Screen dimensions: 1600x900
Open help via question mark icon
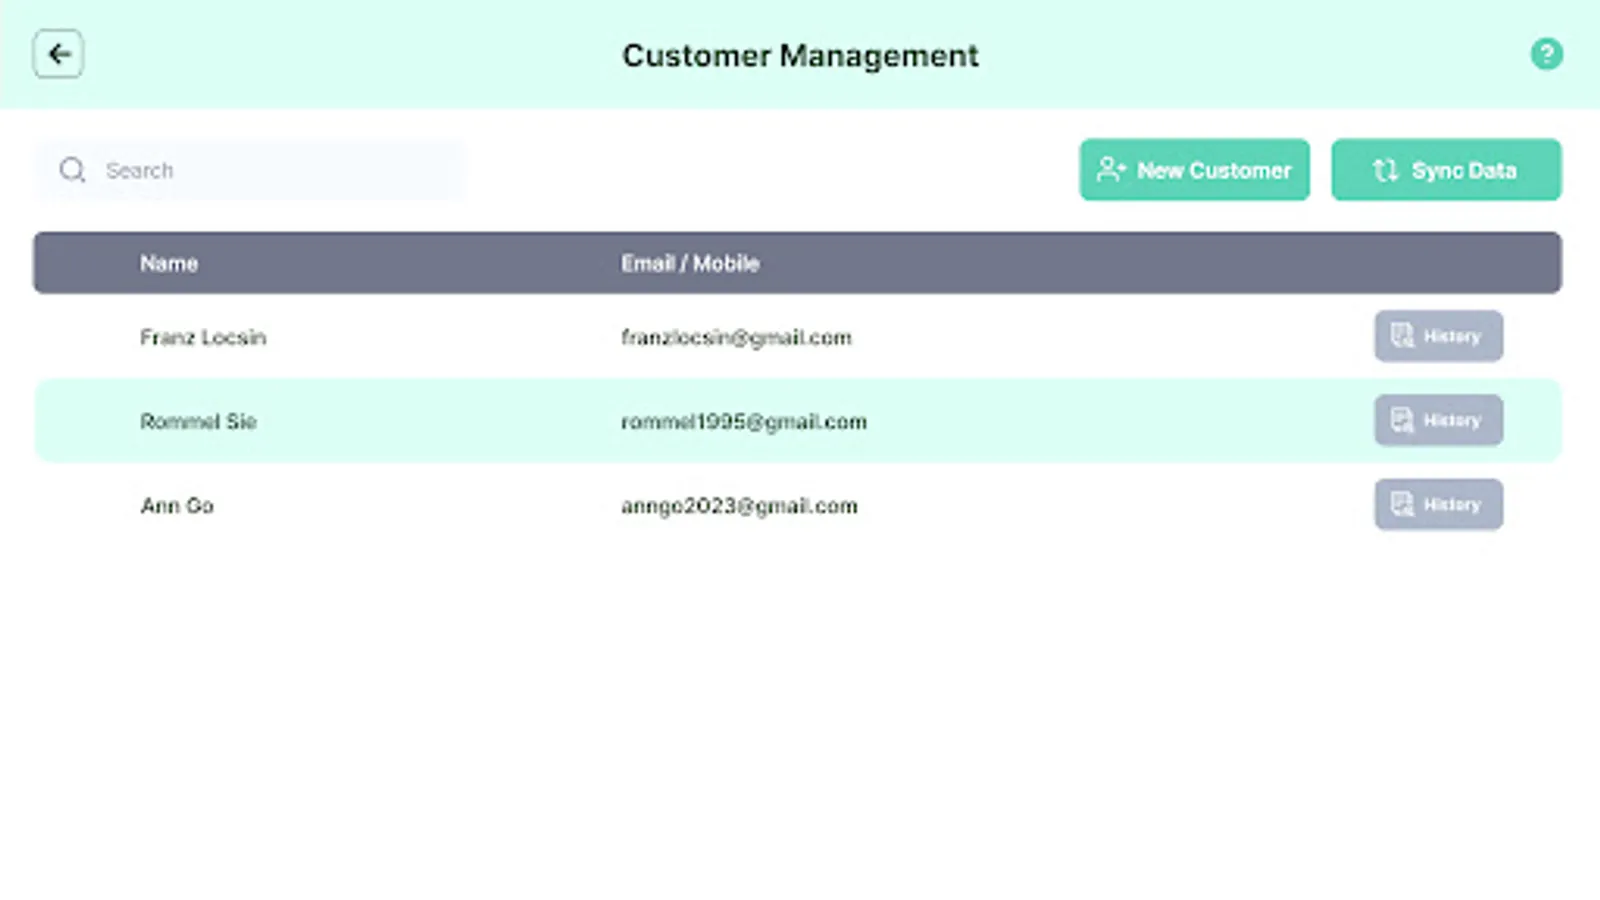tap(1546, 54)
